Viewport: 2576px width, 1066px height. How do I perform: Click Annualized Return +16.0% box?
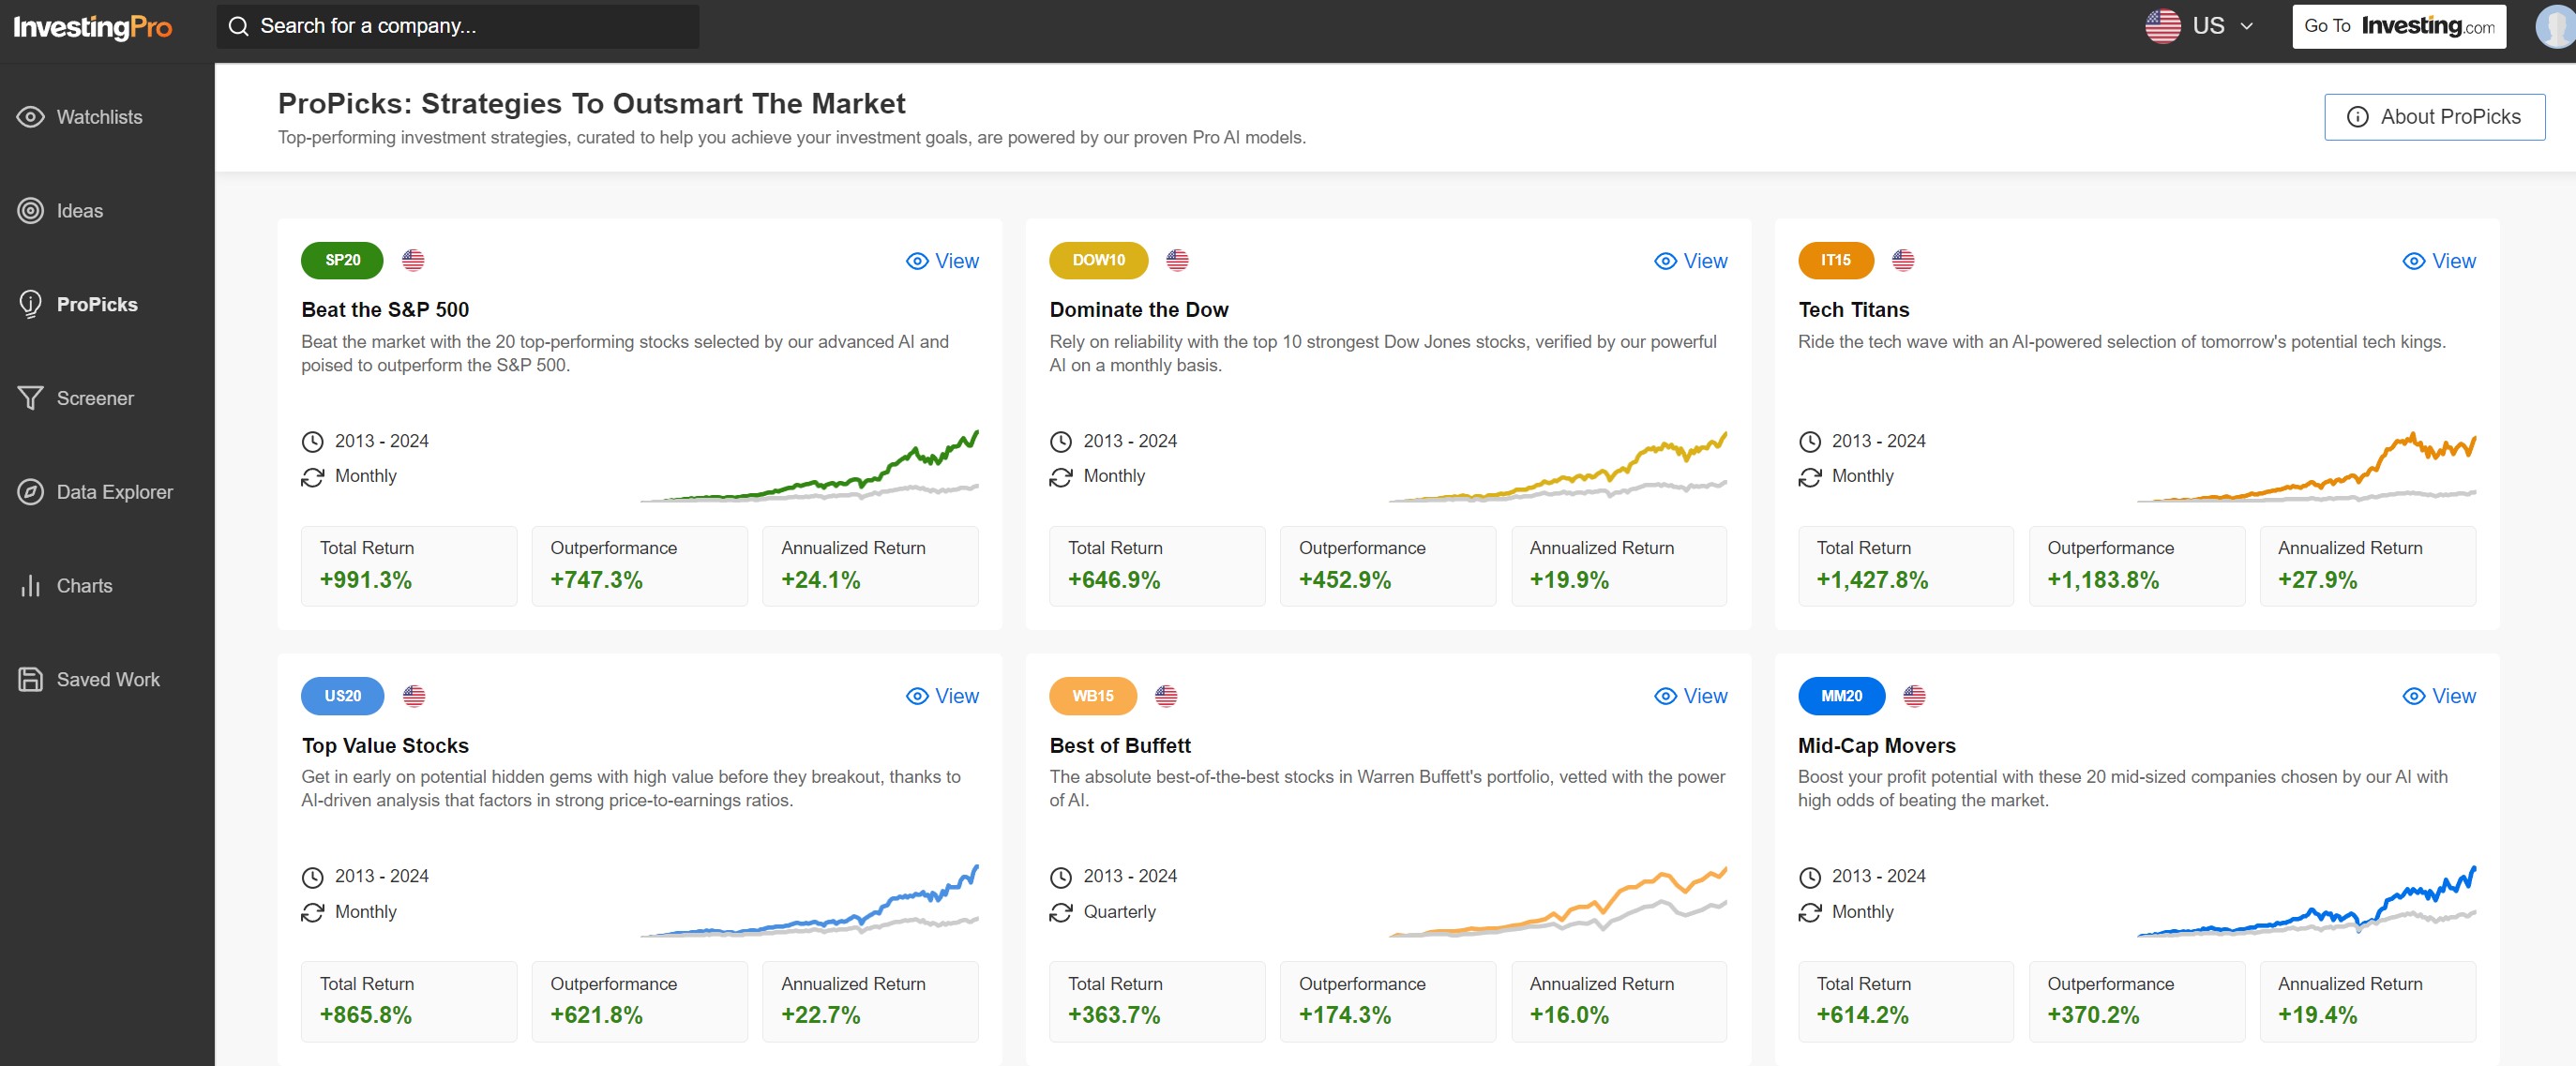[1619, 1002]
